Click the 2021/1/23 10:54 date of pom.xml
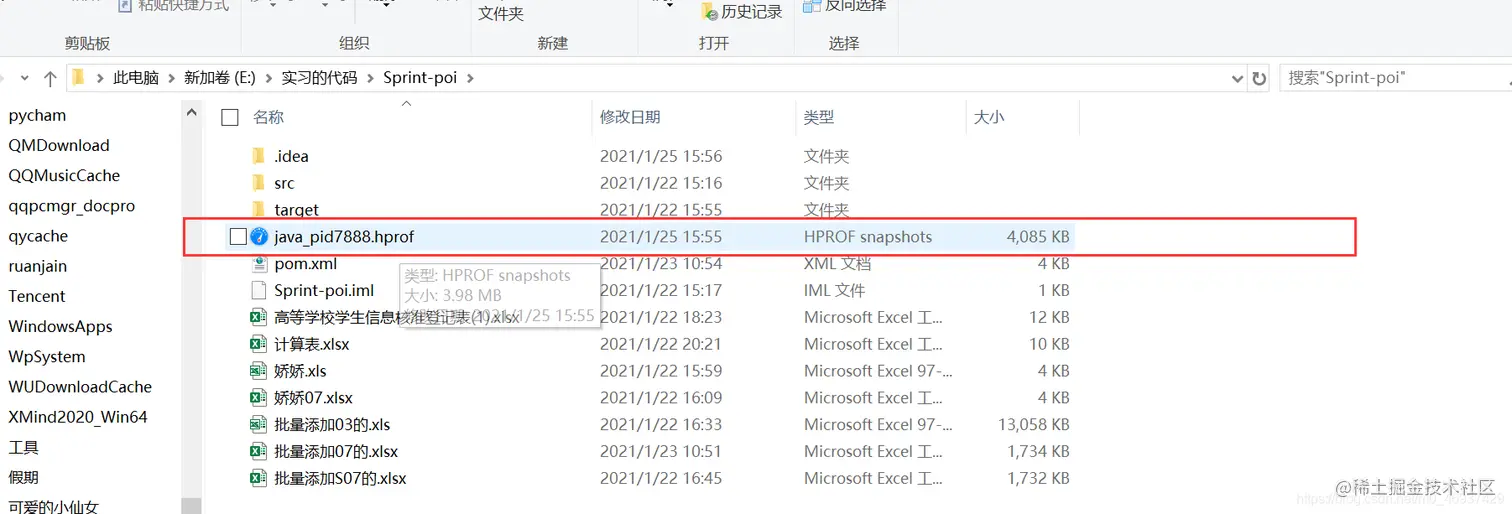This screenshot has height=514, width=1512. pyautogui.click(x=661, y=264)
